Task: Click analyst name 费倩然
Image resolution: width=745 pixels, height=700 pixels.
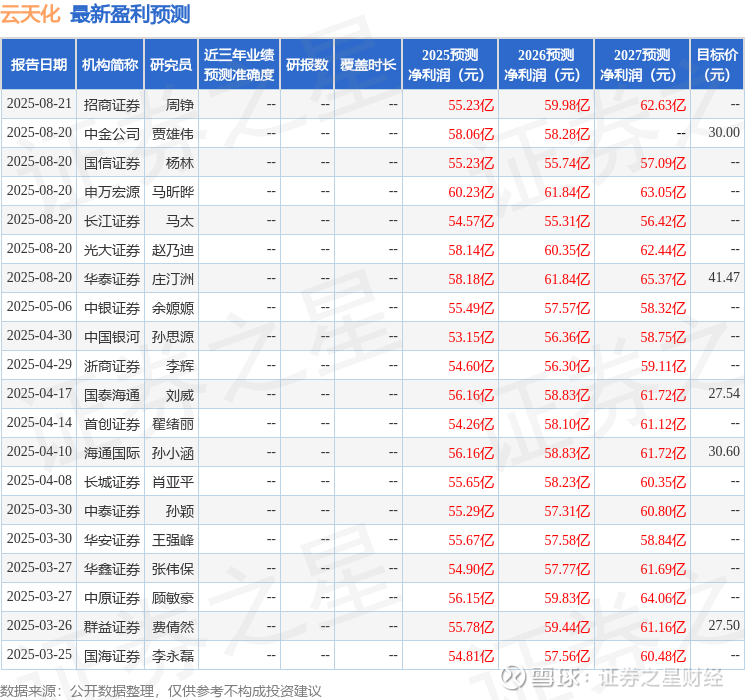Action: 172,626
